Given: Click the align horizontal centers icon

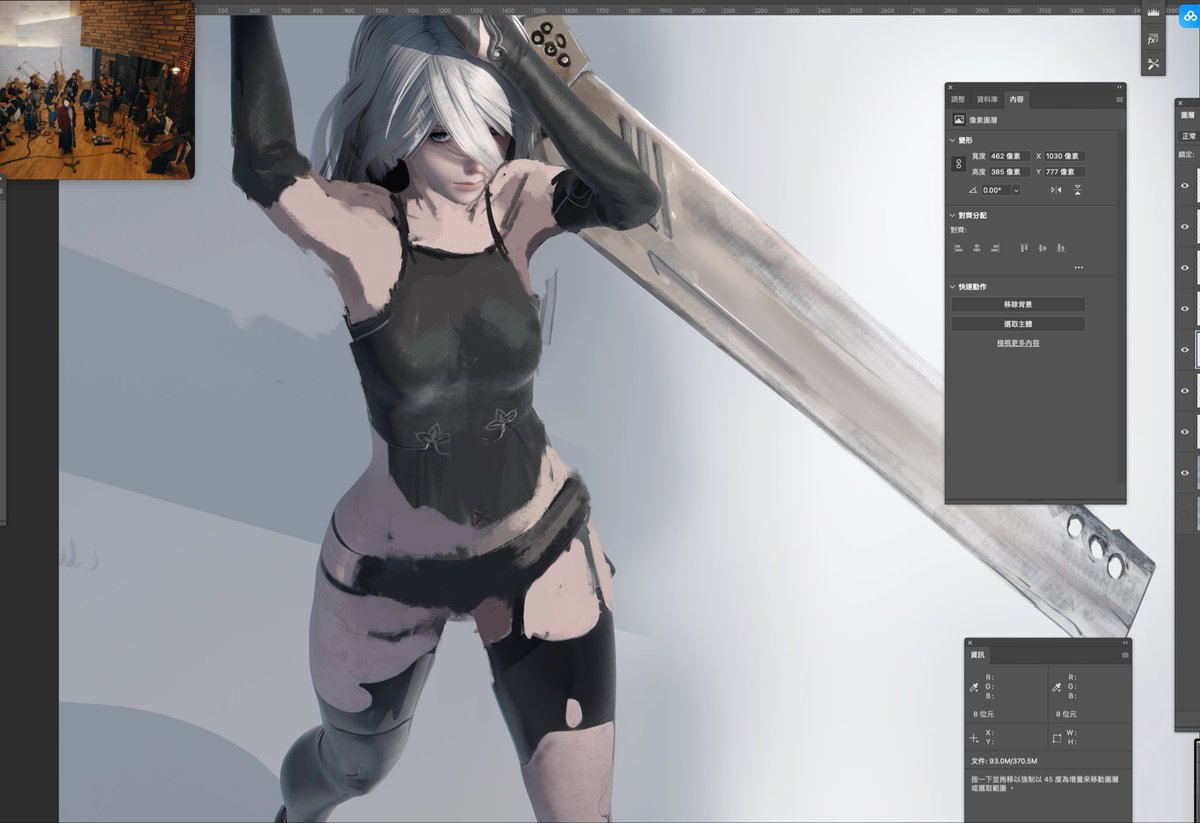Looking at the screenshot, I should click(977, 248).
